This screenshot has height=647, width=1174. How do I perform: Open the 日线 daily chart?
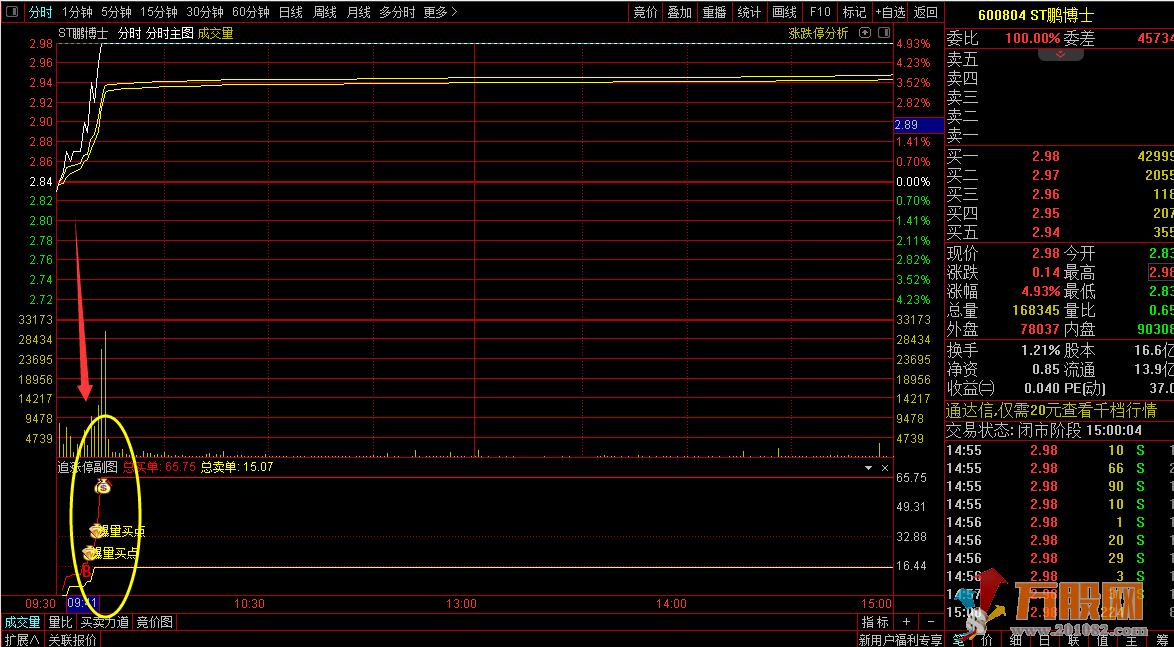[291, 12]
